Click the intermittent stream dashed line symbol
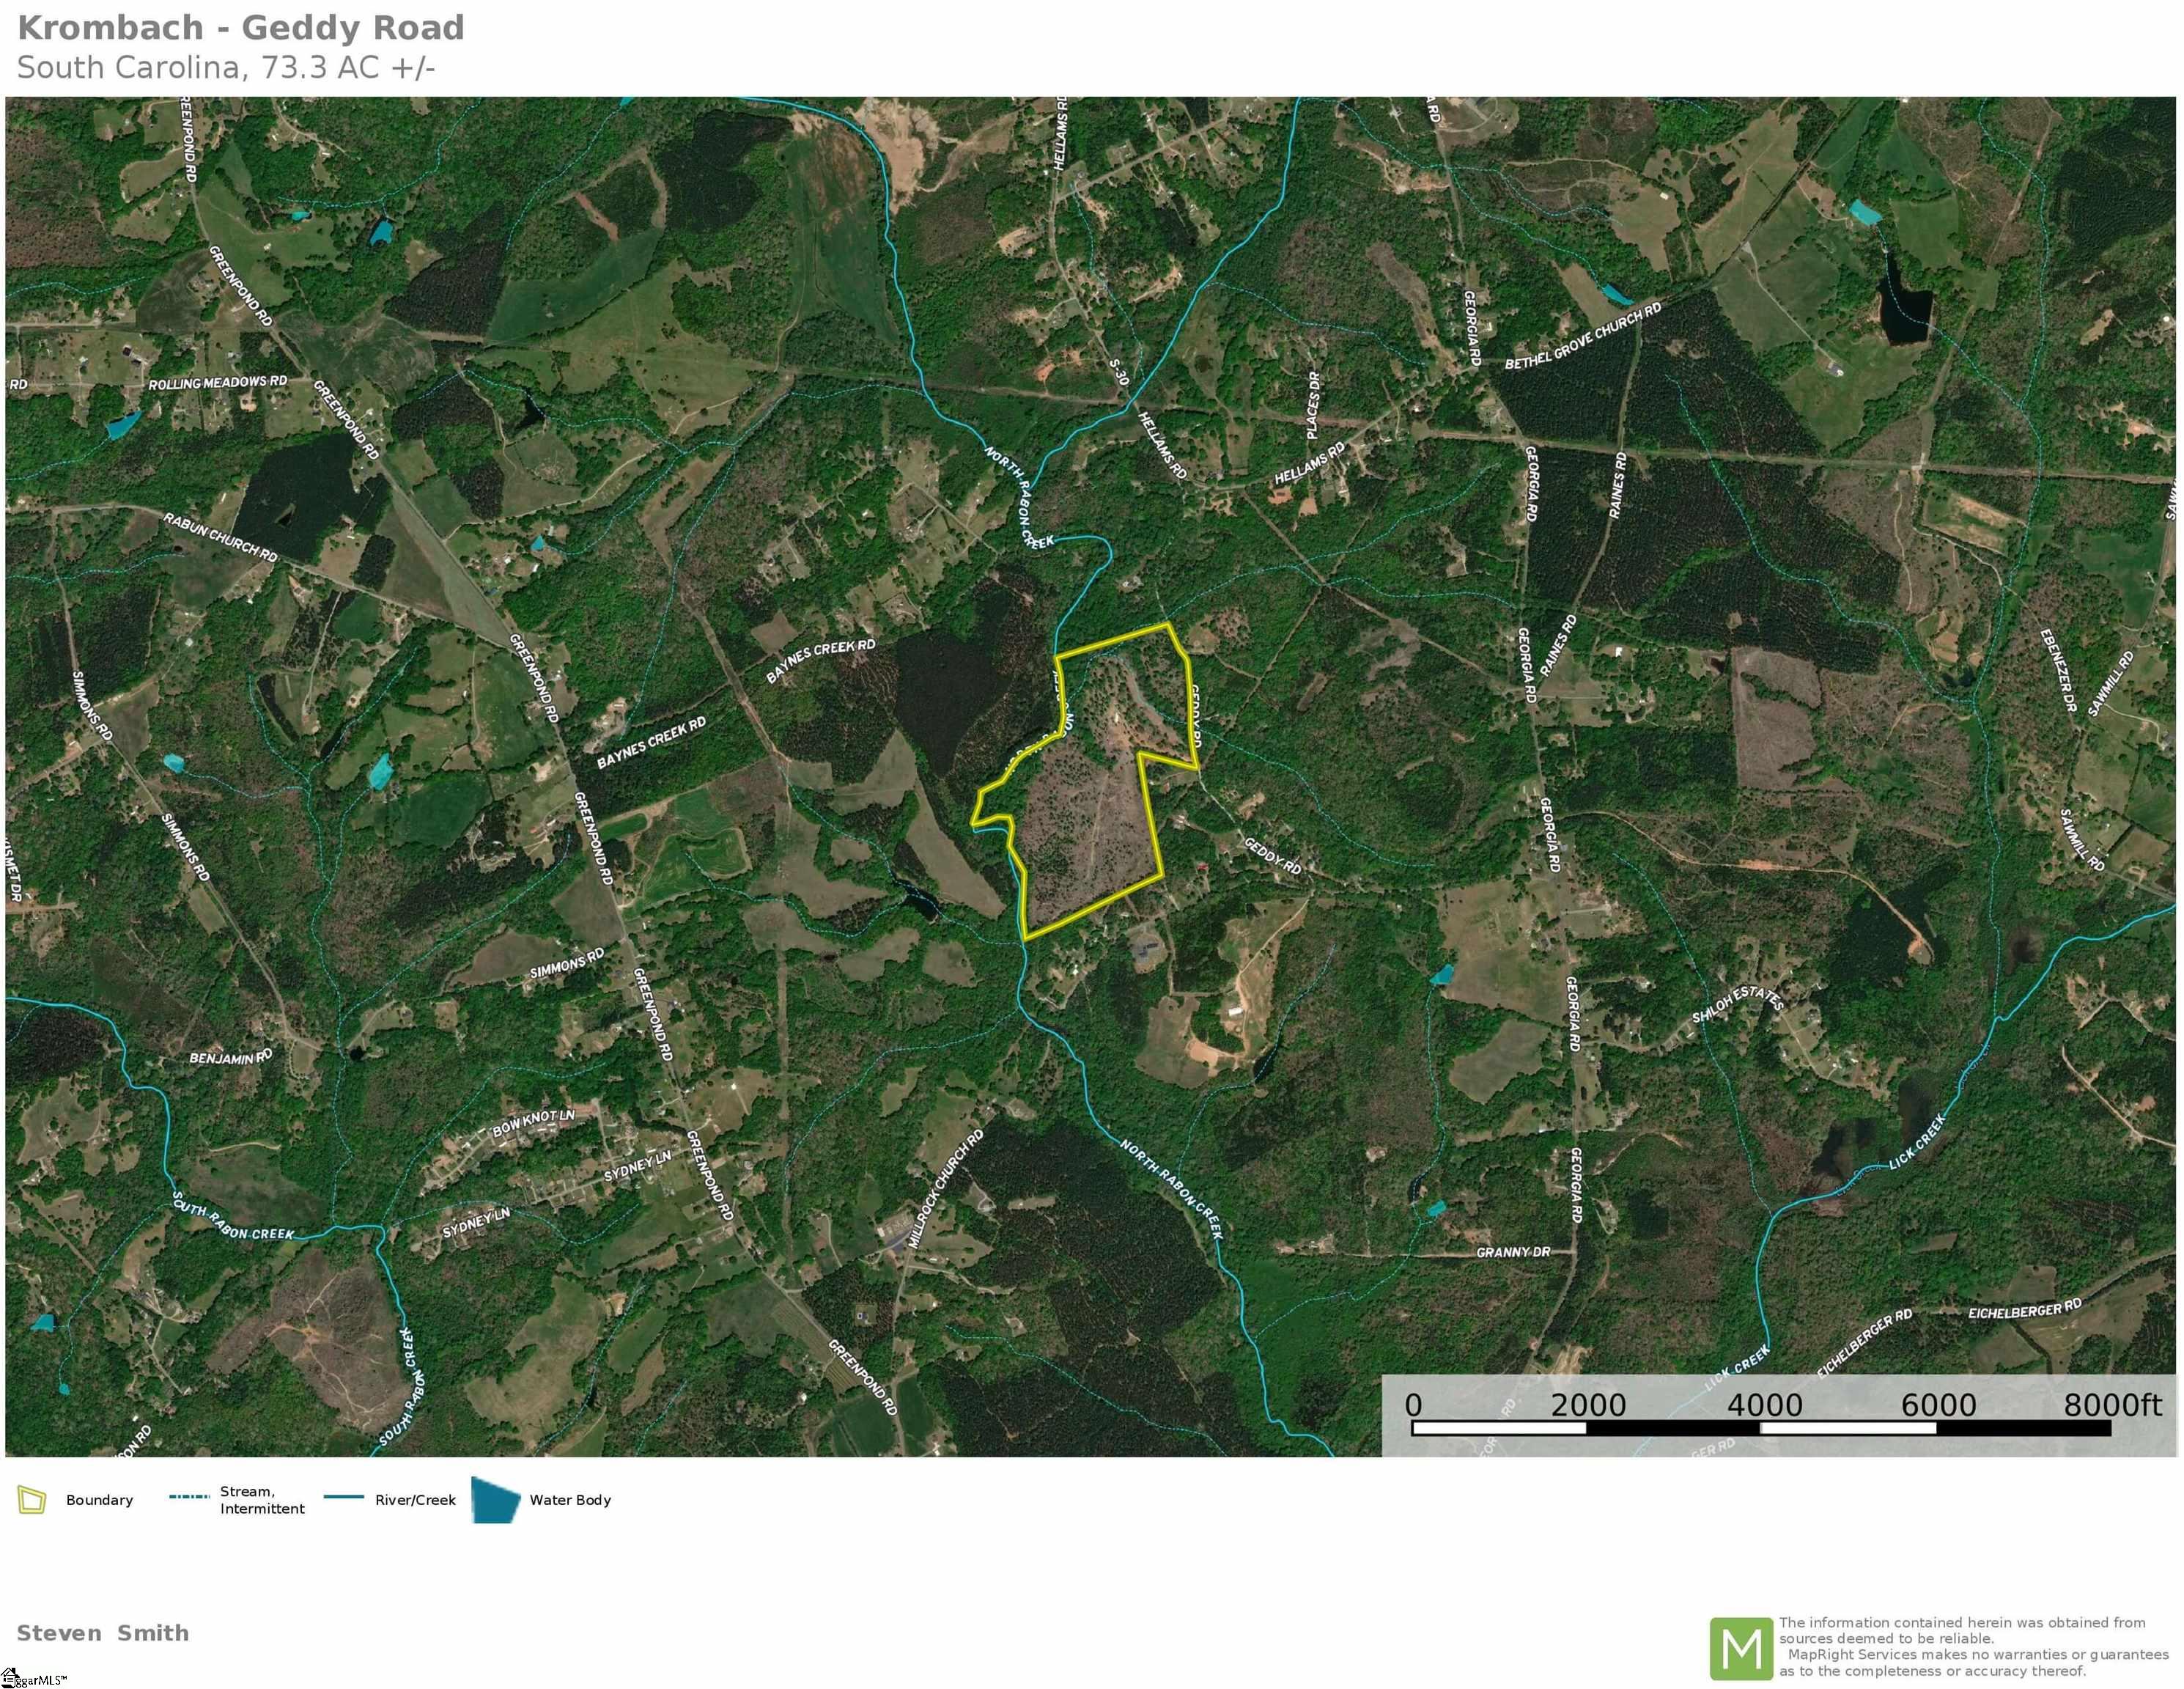2184x1689 pixels. (189, 1497)
